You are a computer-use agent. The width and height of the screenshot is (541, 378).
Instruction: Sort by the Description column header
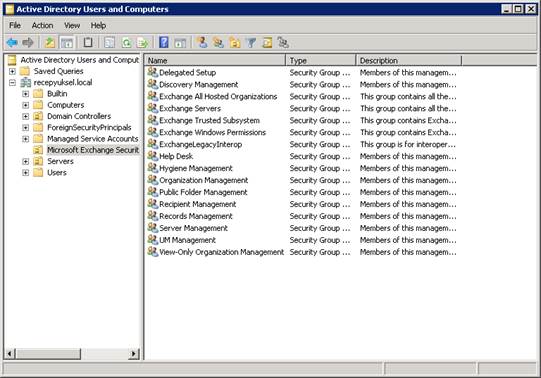409,61
